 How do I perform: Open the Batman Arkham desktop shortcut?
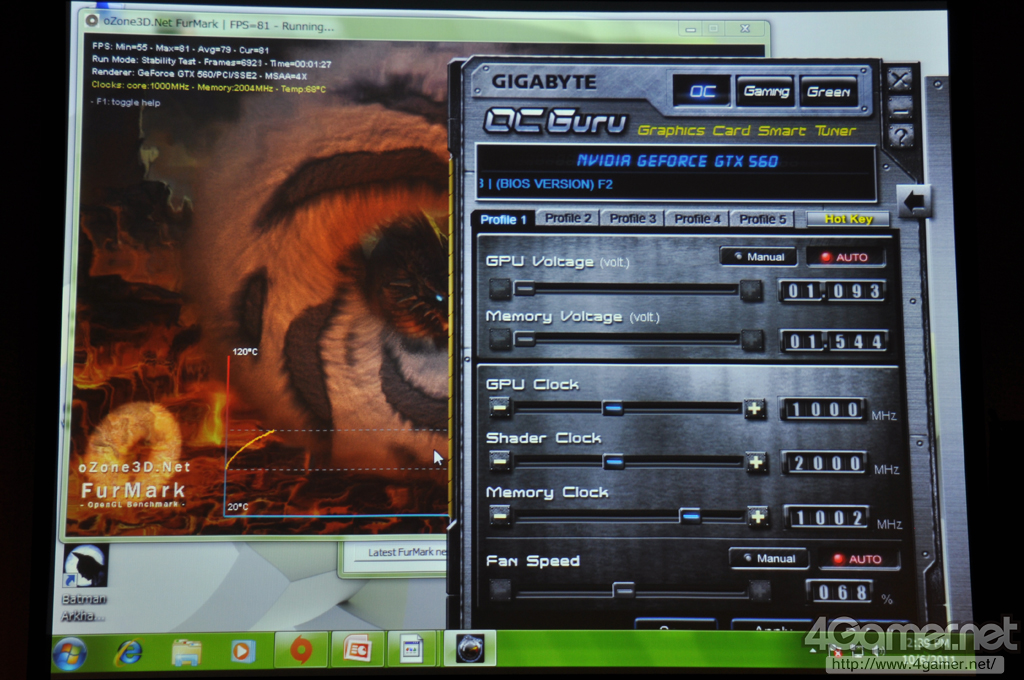(x=85, y=583)
